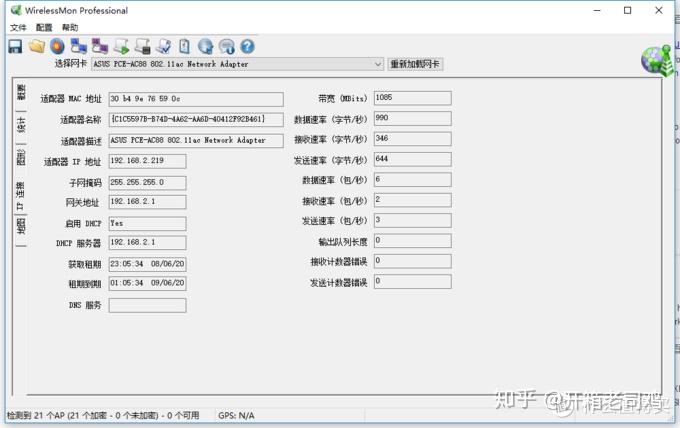The image size is (680, 428).
Task: Click the 适配器 IP 地址 field 192.168.2.219
Action: tap(147, 161)
